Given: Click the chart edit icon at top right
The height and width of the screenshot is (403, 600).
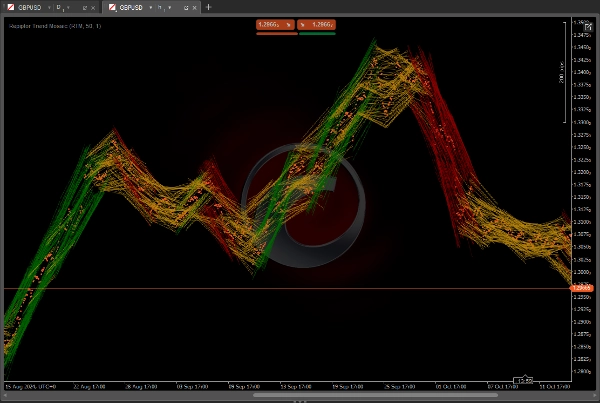Looking at the screenshot, I should click(x=588, y=27).
